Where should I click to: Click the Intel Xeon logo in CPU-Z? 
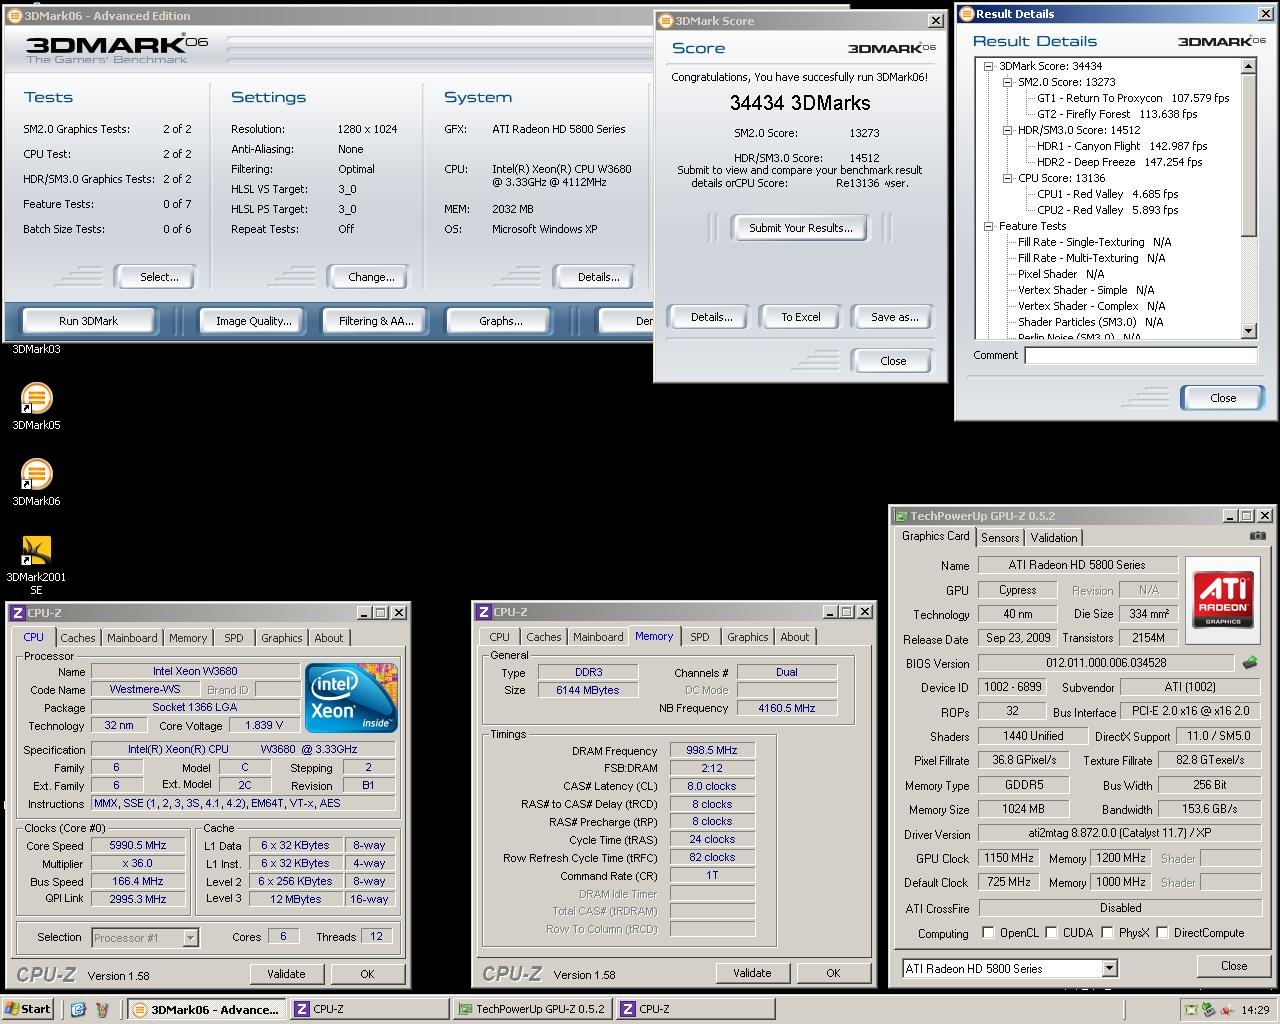351,696
